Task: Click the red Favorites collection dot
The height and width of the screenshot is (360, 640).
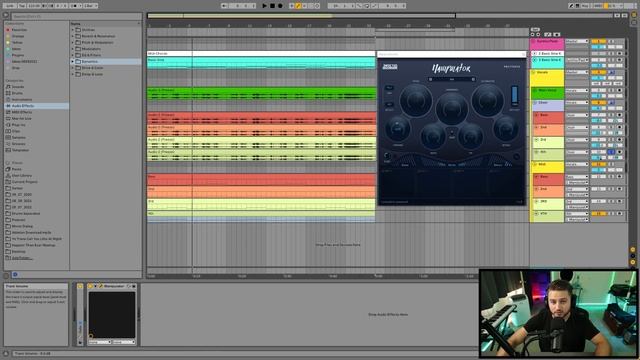Action: pyautogui.click(x=8, y=30)
